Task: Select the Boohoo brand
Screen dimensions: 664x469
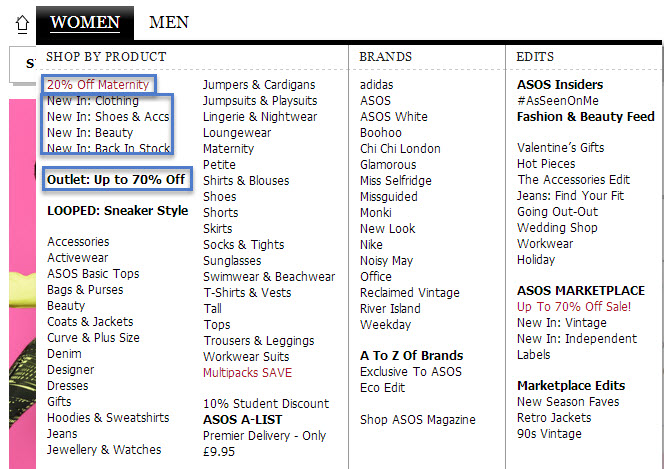Action: tap(381, 133)
